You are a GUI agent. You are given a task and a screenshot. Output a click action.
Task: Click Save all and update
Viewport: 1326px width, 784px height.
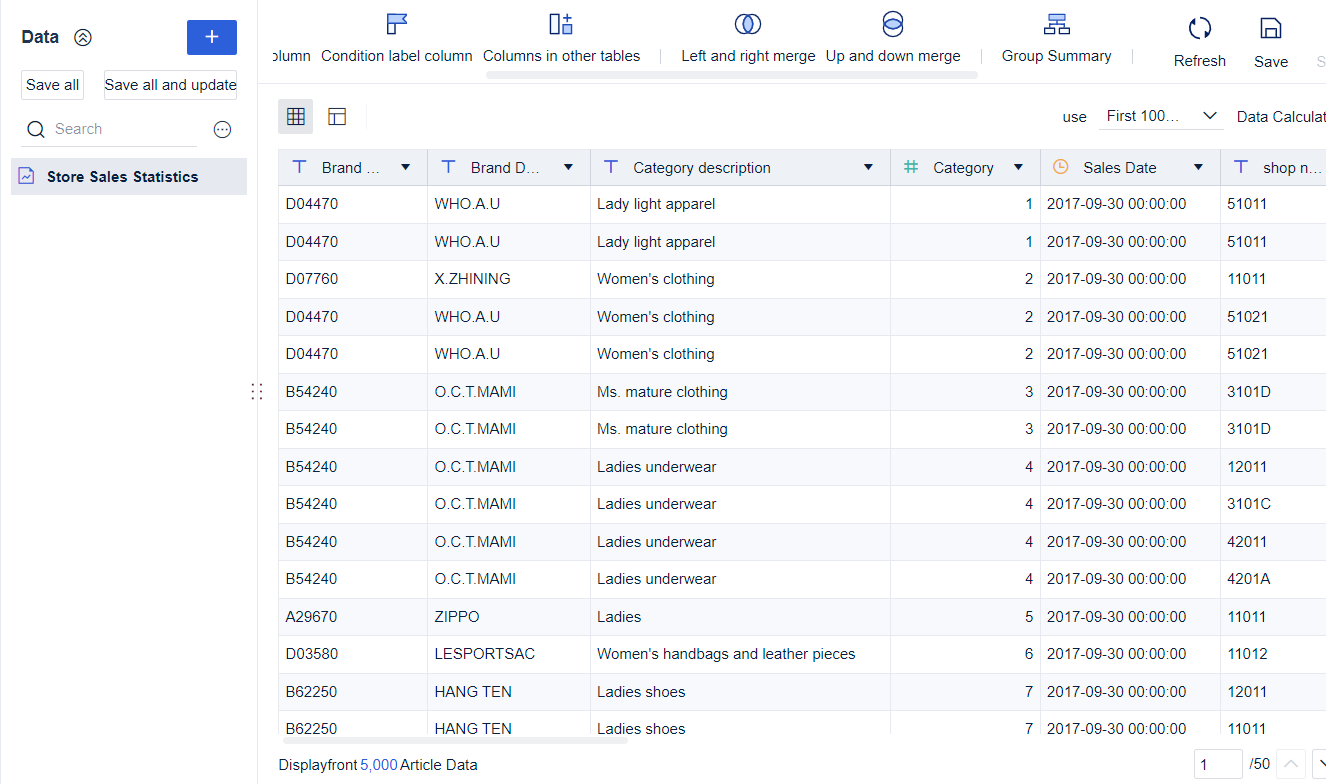pos(170,85)
